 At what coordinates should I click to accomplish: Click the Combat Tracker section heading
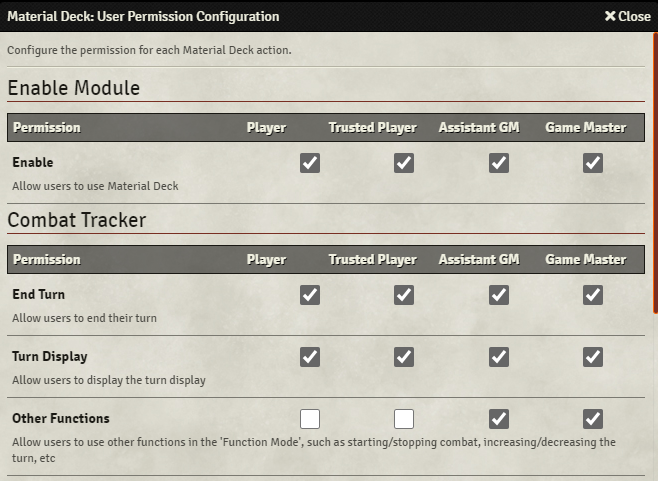tap(77, 220)
